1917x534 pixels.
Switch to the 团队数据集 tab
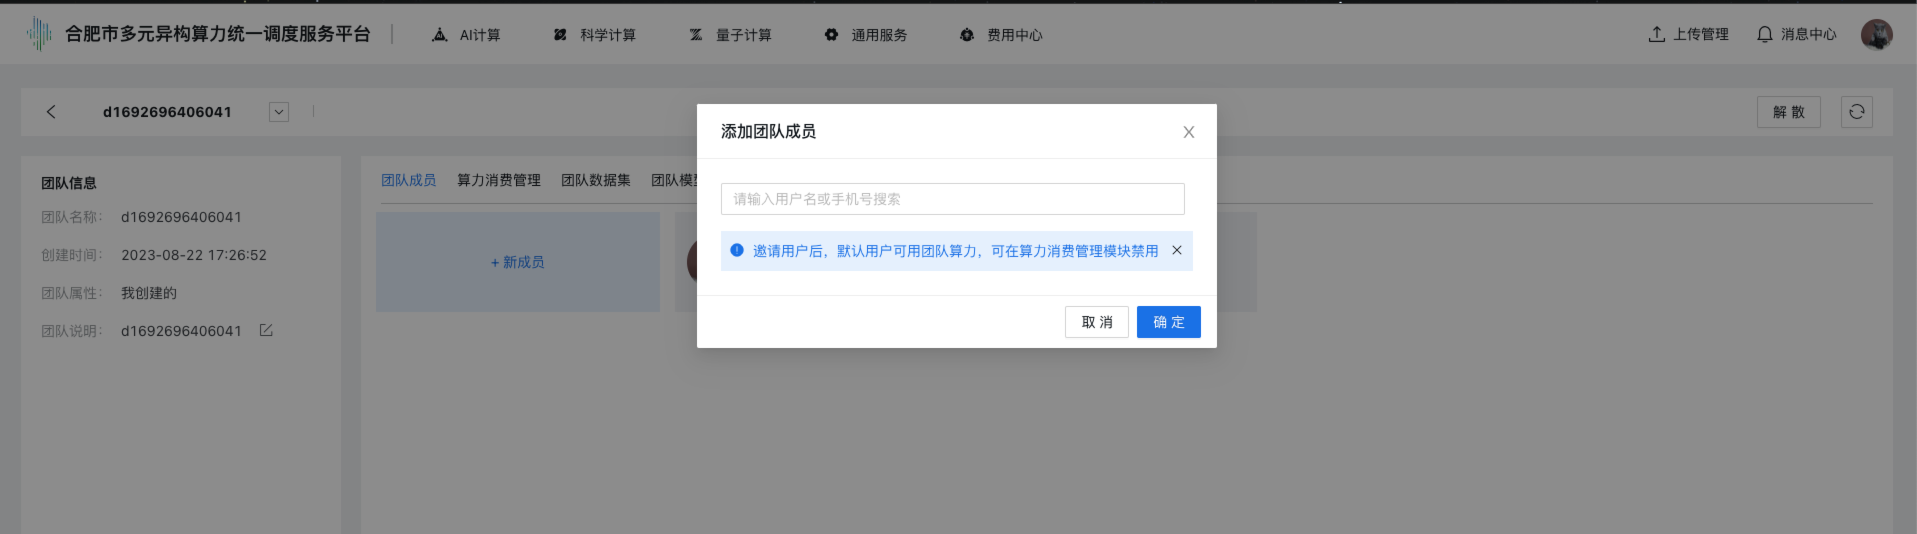[x=595, y=180]
